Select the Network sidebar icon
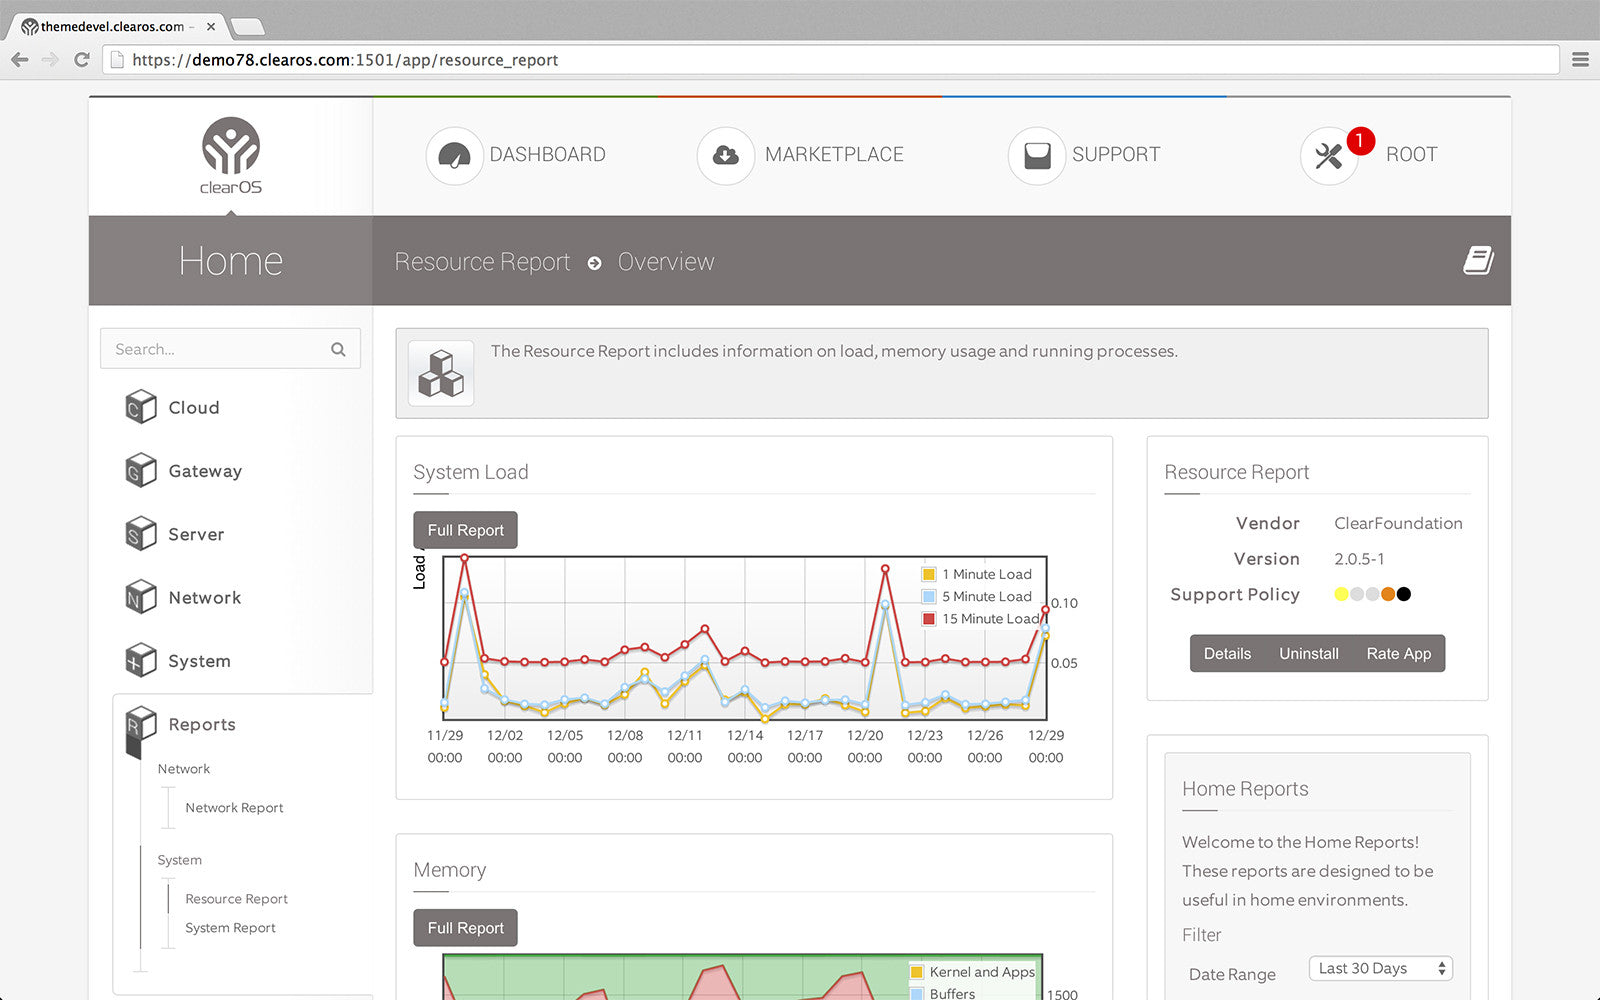 coord(141,597)
